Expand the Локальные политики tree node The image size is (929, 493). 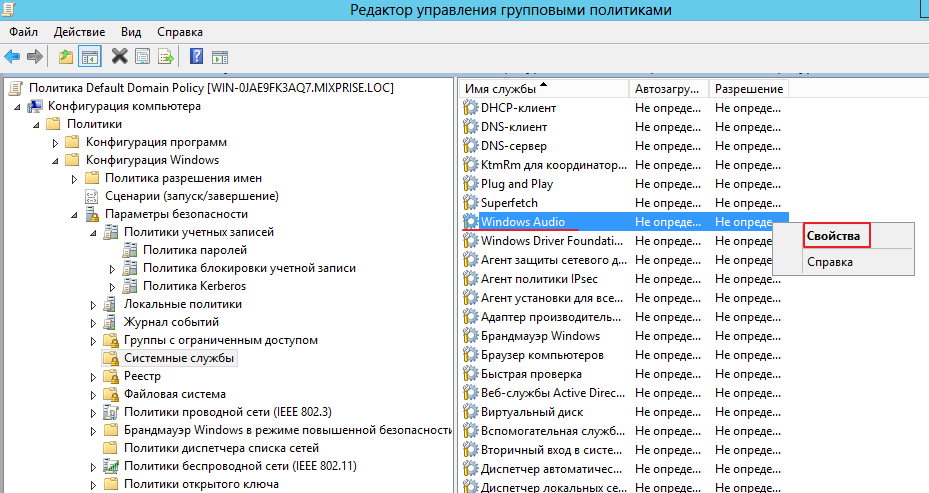point(94,304)
